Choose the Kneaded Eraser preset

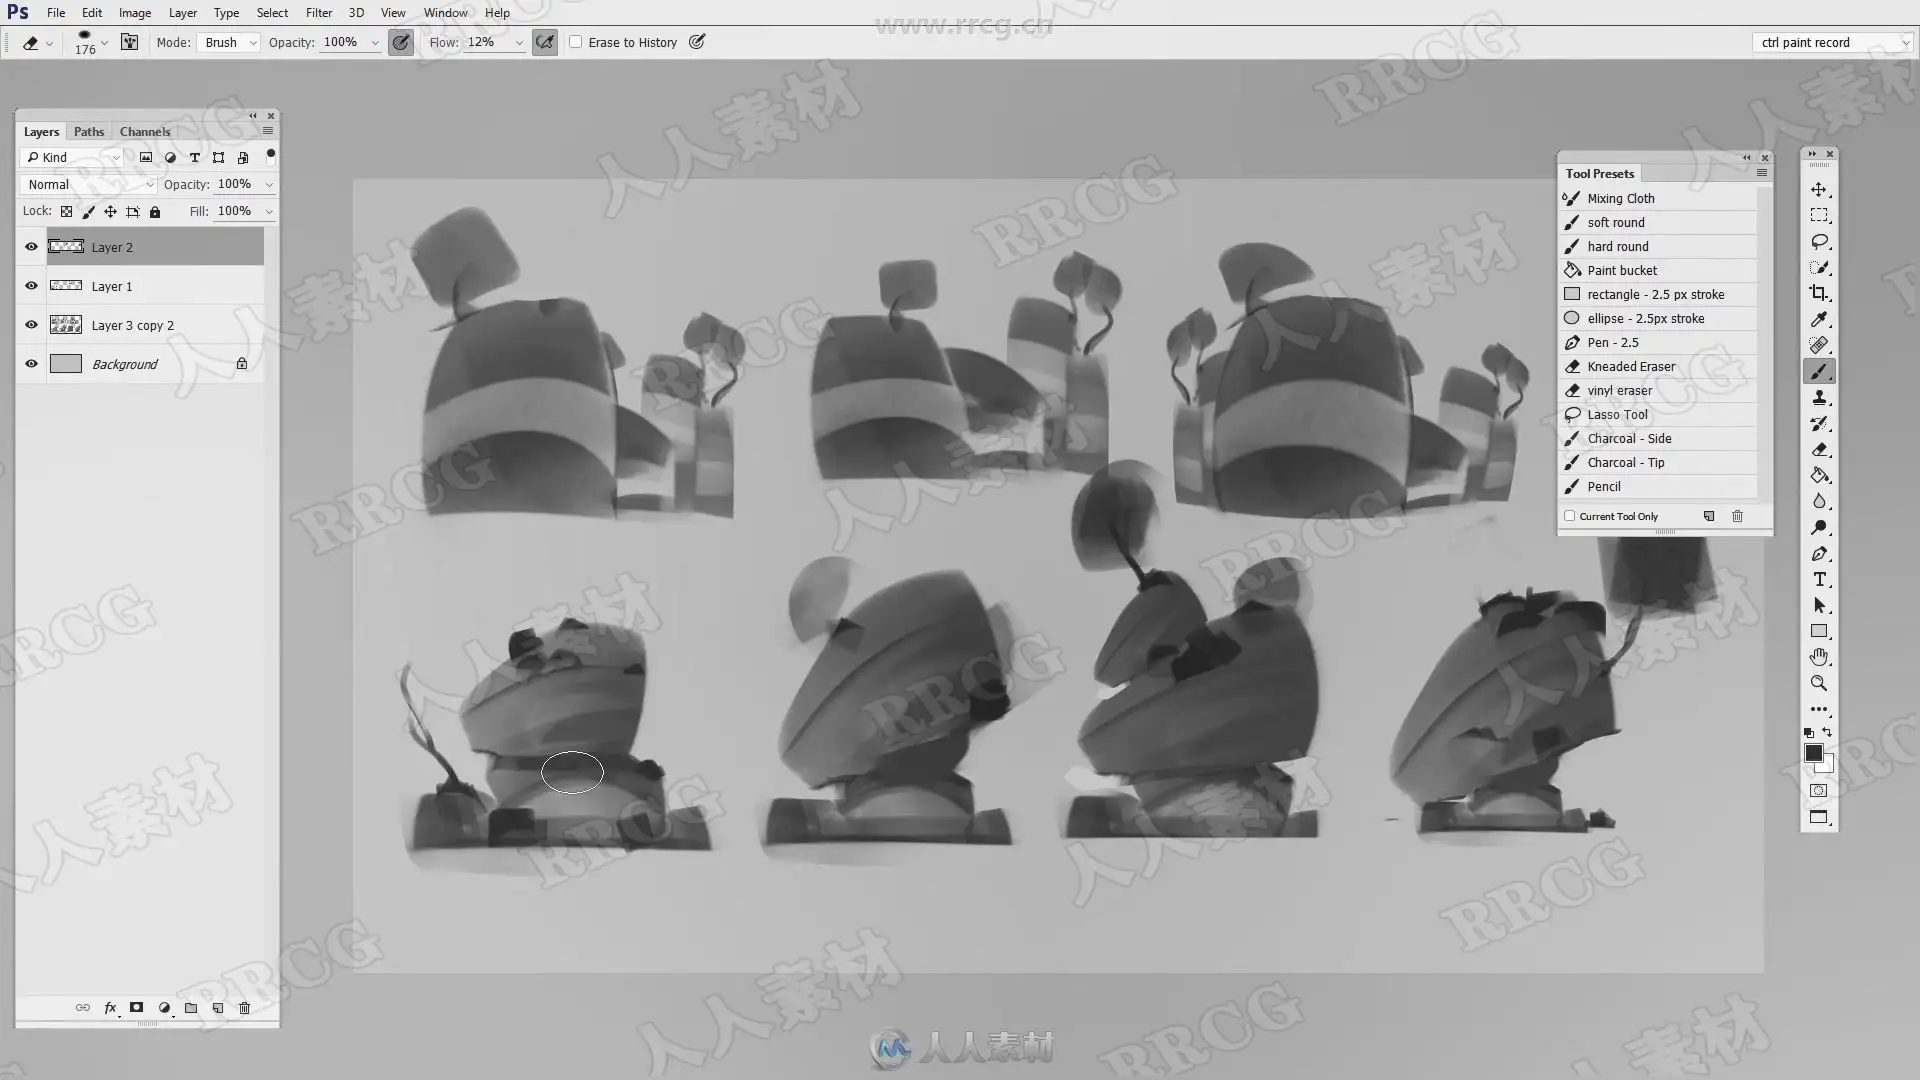[1630, 367]
